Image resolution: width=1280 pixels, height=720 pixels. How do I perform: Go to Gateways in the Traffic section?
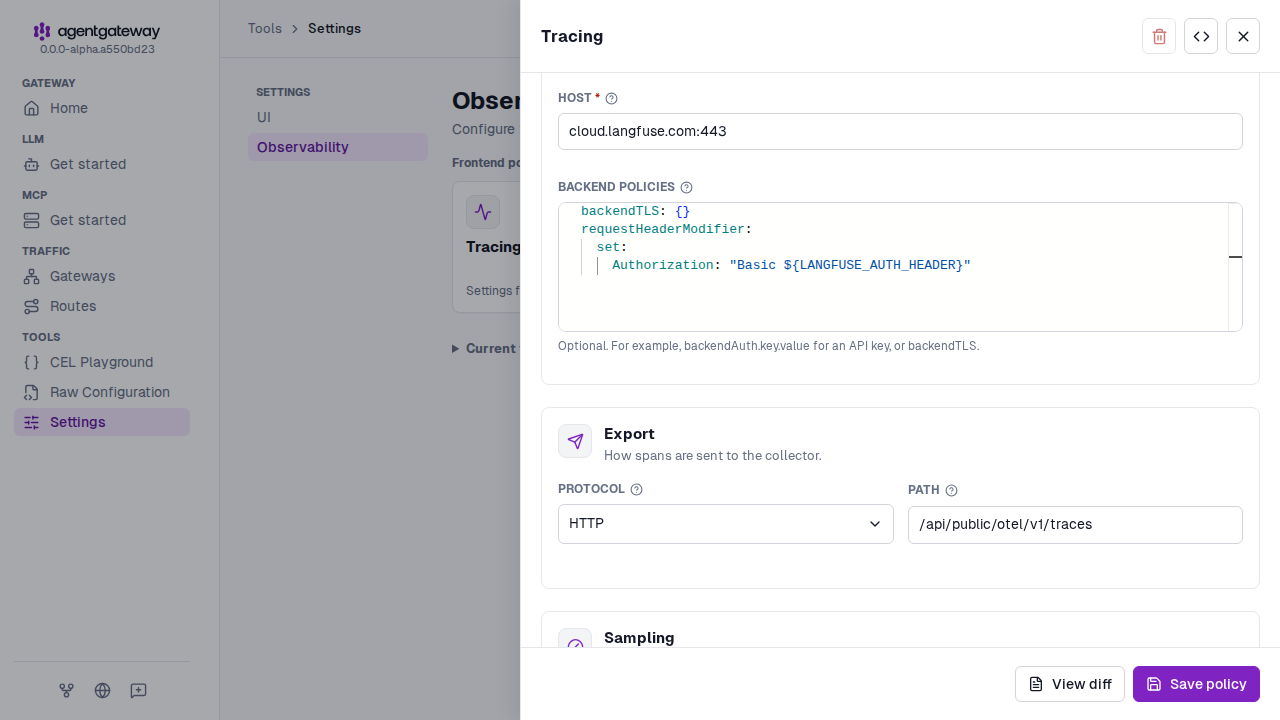tap(102, 276)
